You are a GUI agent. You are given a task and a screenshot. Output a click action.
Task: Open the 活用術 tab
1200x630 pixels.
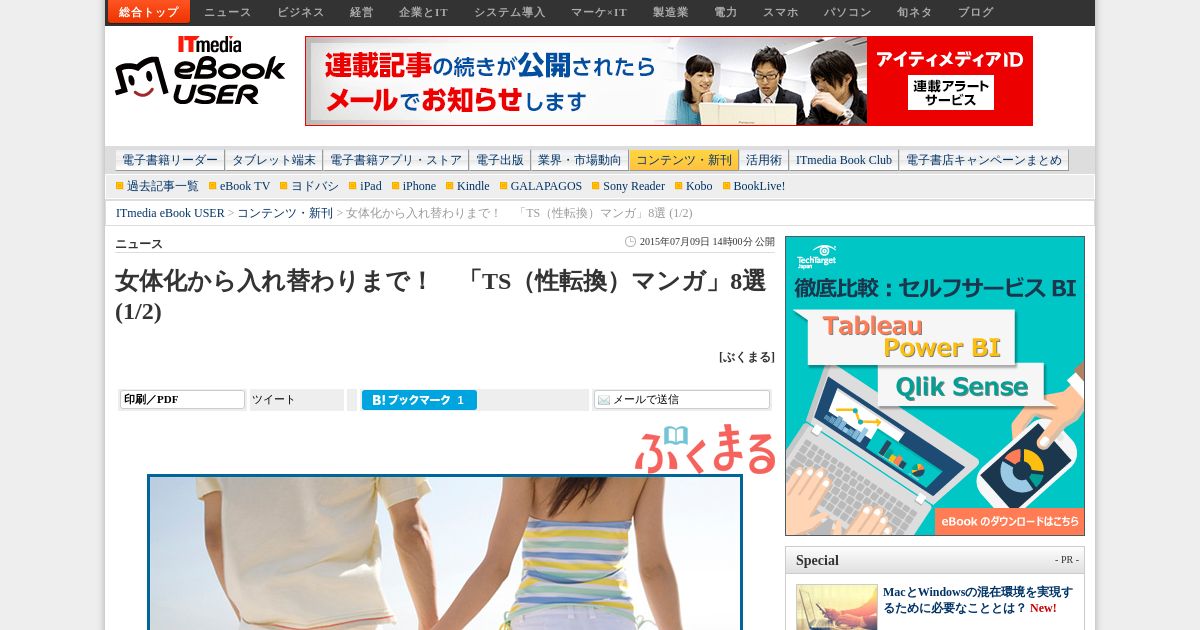pos(764,160)
